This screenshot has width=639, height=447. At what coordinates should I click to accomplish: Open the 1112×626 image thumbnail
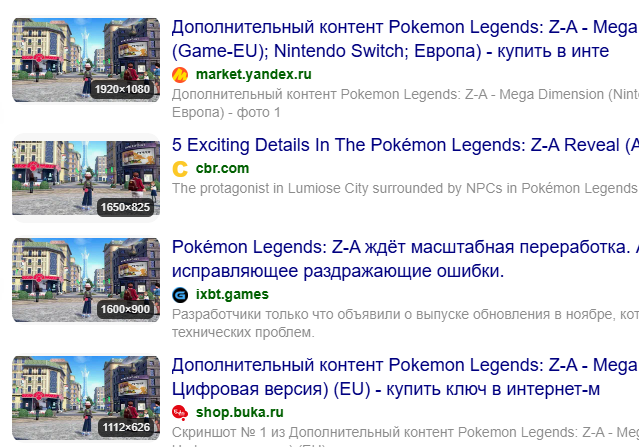click(x=86, y=398)
